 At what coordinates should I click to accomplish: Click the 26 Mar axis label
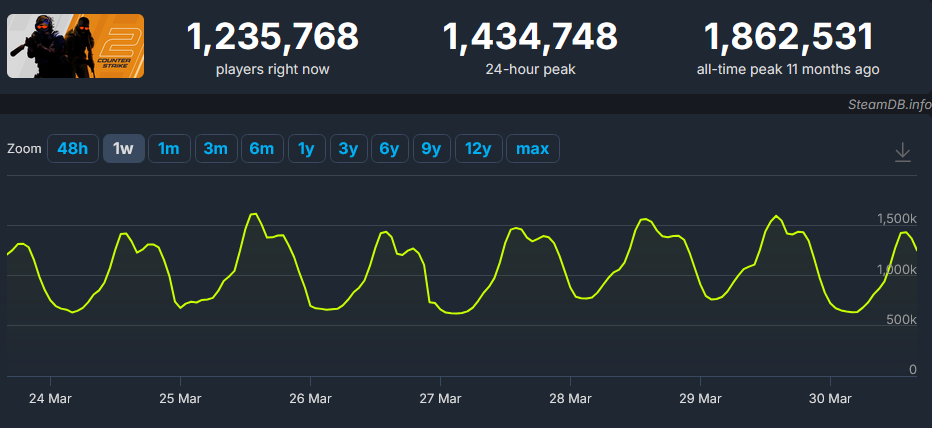coord(310,398)
